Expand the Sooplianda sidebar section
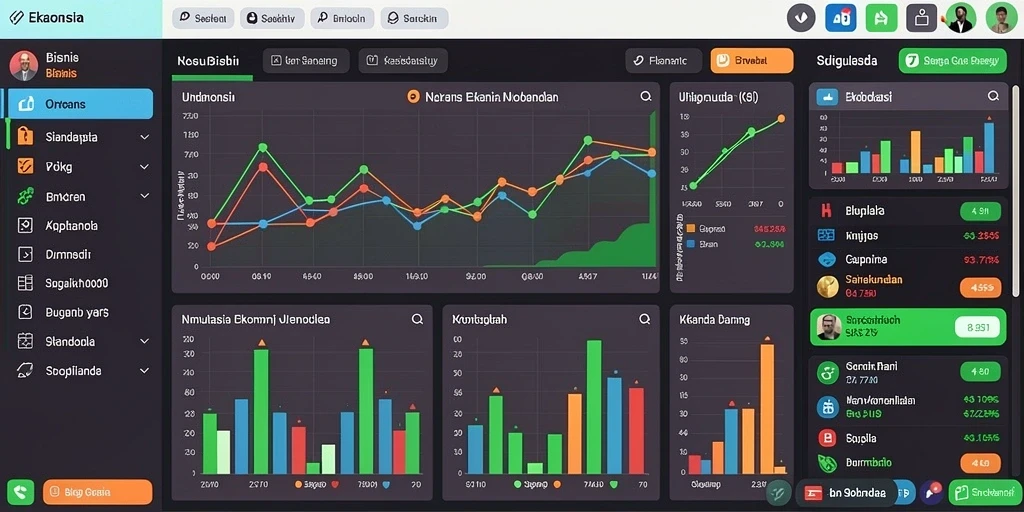Screen dimensions: 1024x512 [144, 371]
